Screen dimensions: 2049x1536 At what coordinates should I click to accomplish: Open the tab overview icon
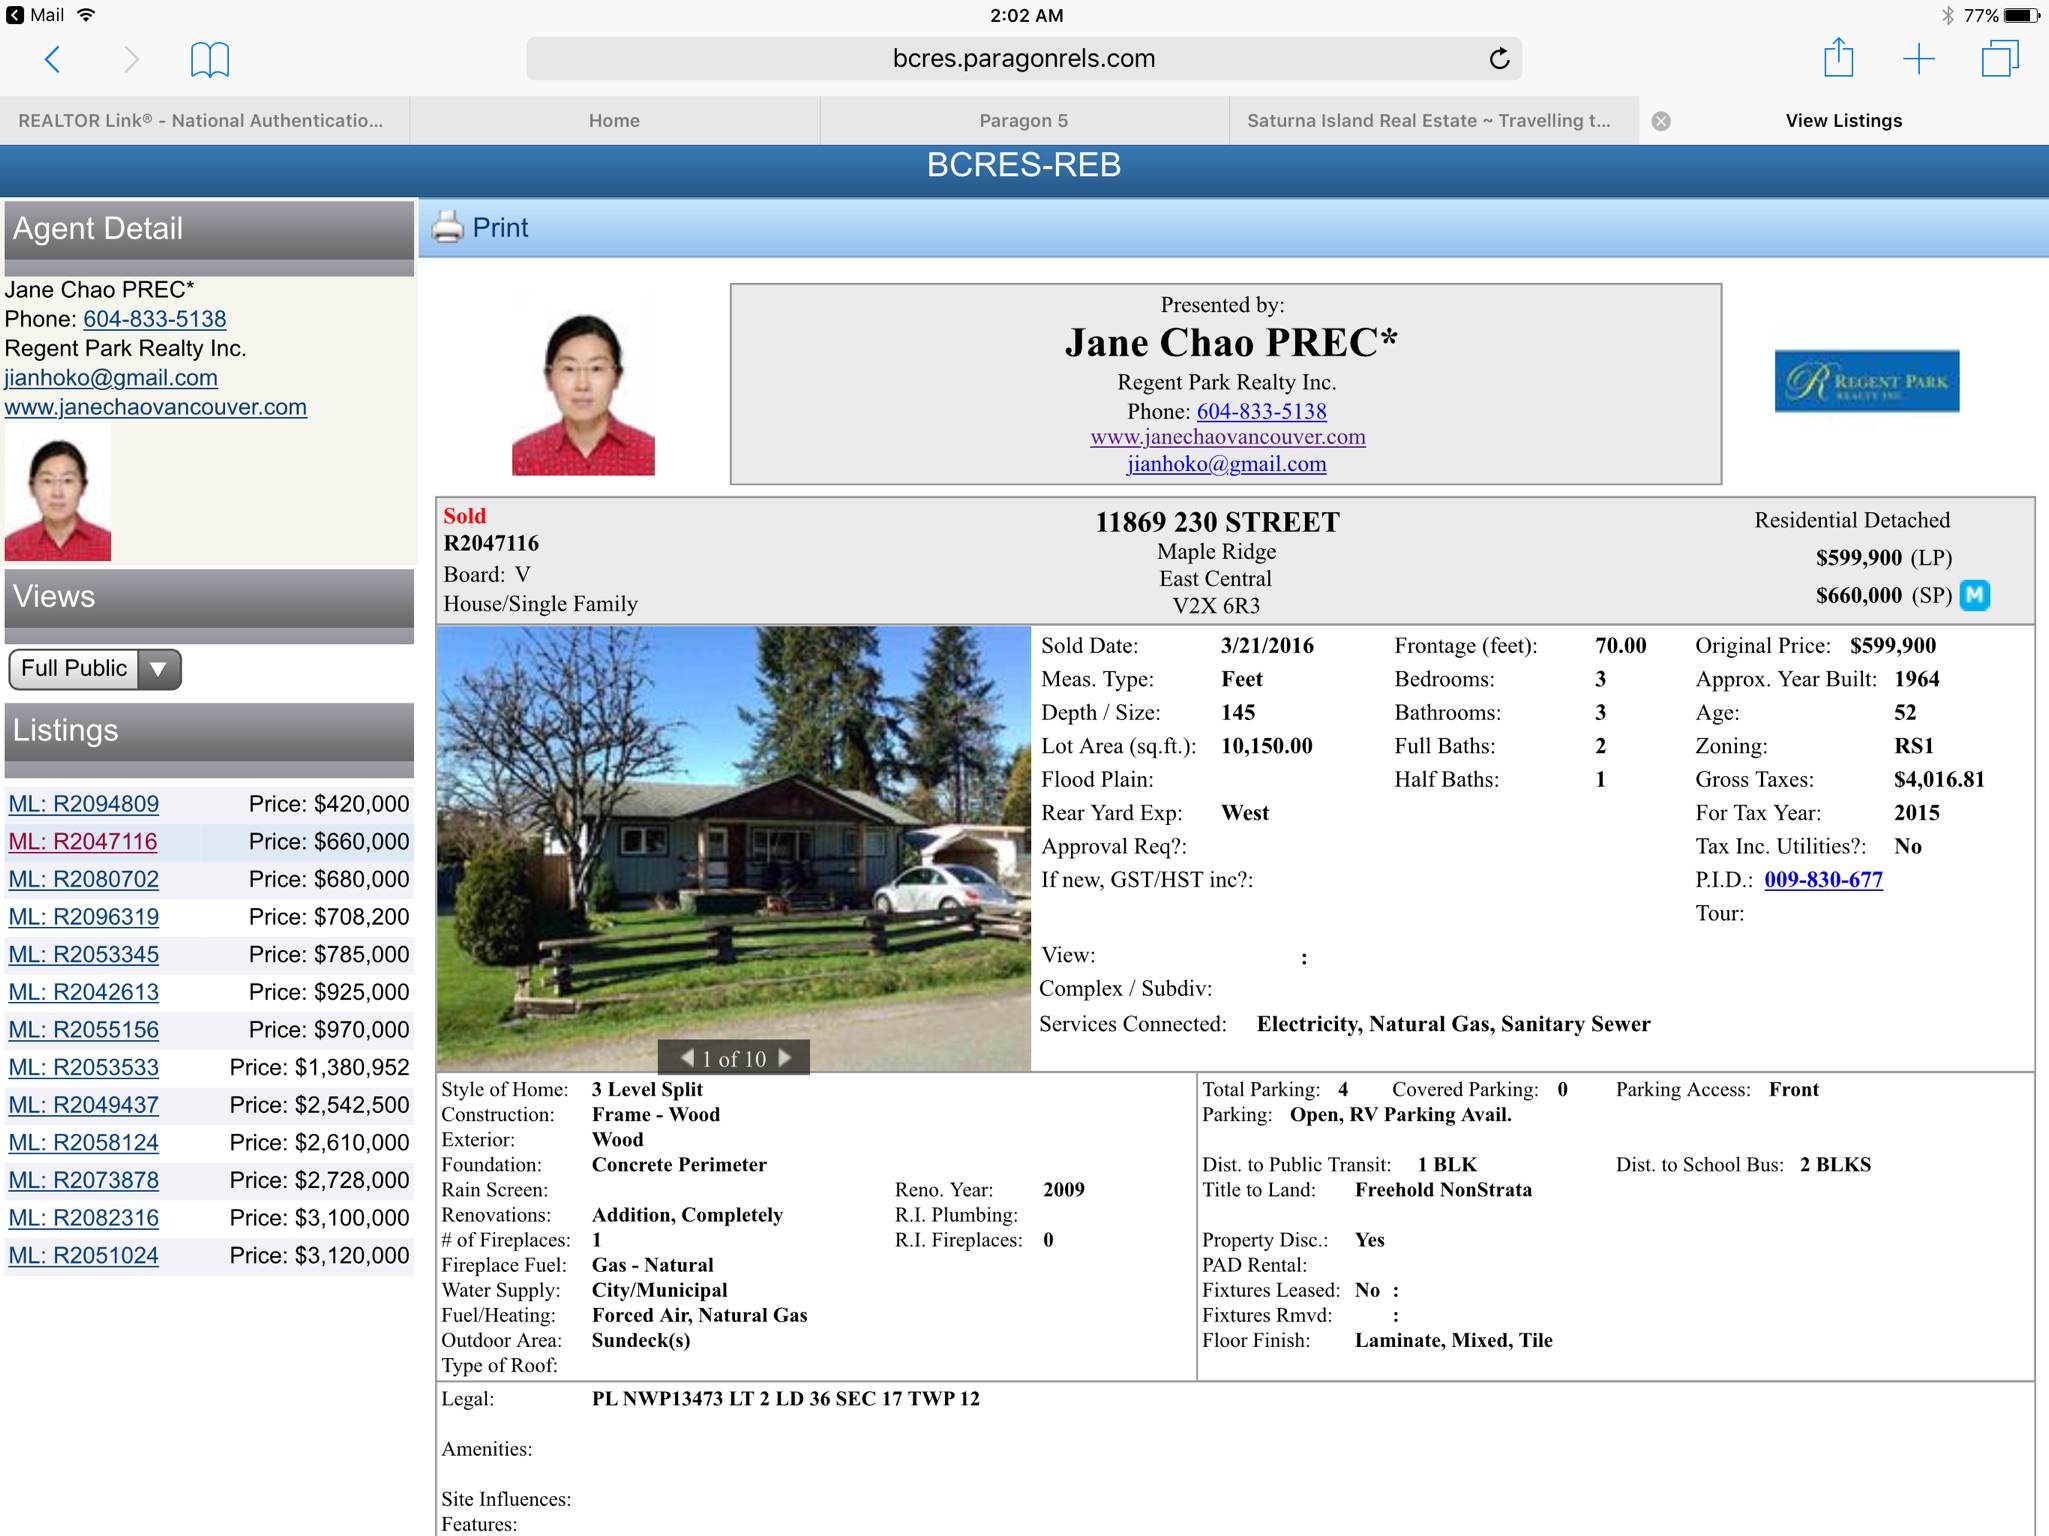[x=1999, y=59]
